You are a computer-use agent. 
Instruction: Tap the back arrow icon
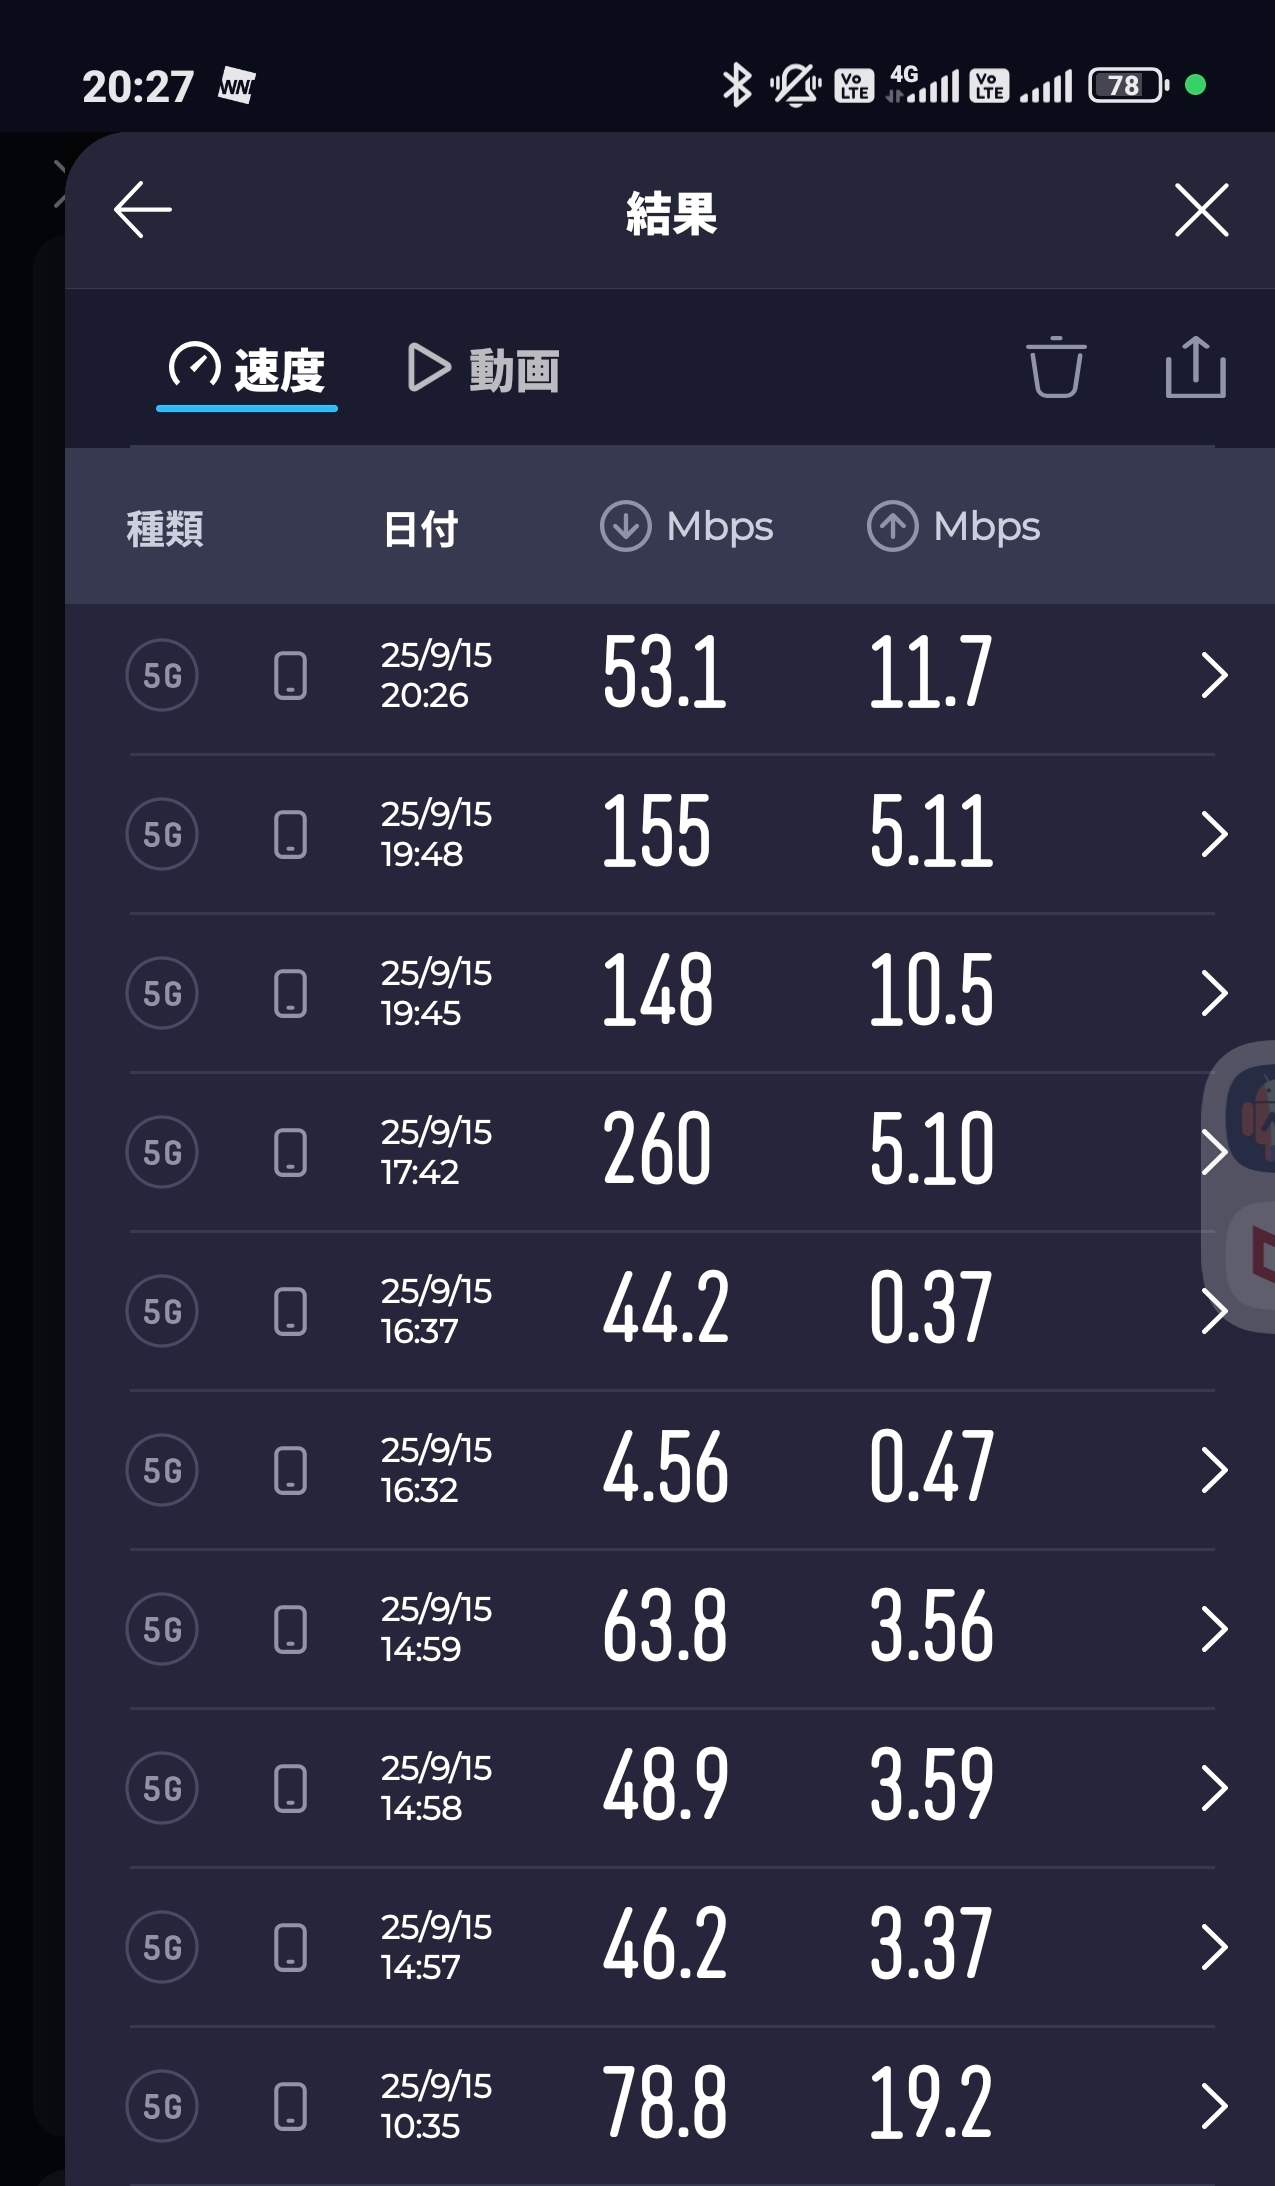(x=143, y=210)
